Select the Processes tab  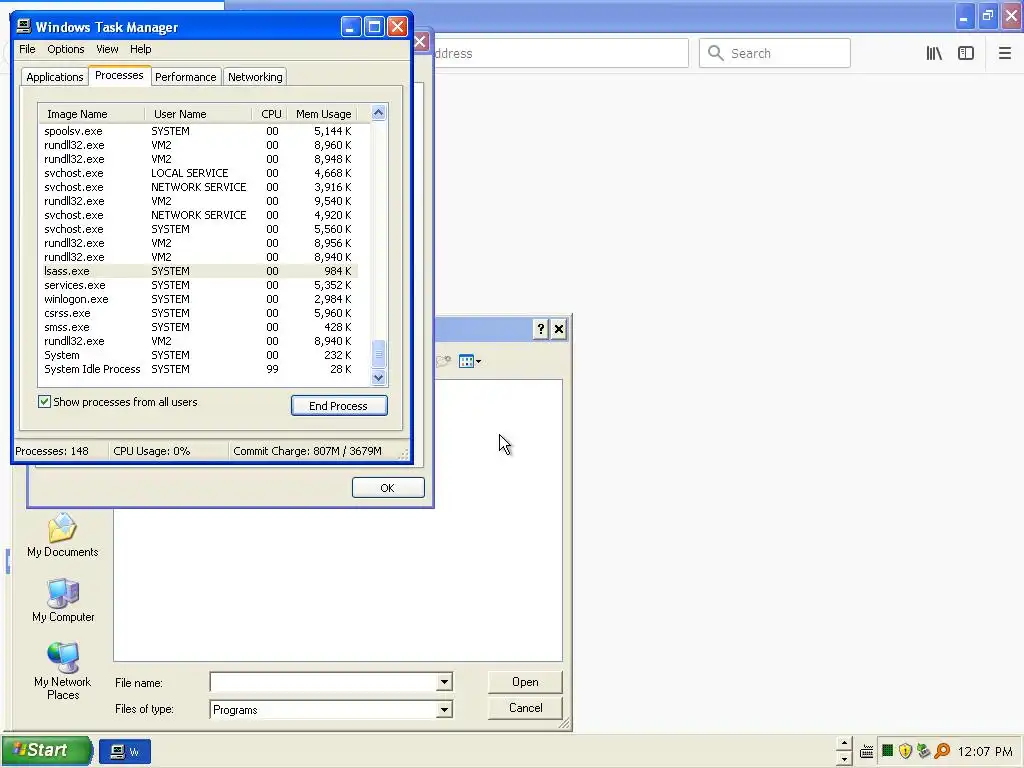pyautogui.click(x=119, y=75)
